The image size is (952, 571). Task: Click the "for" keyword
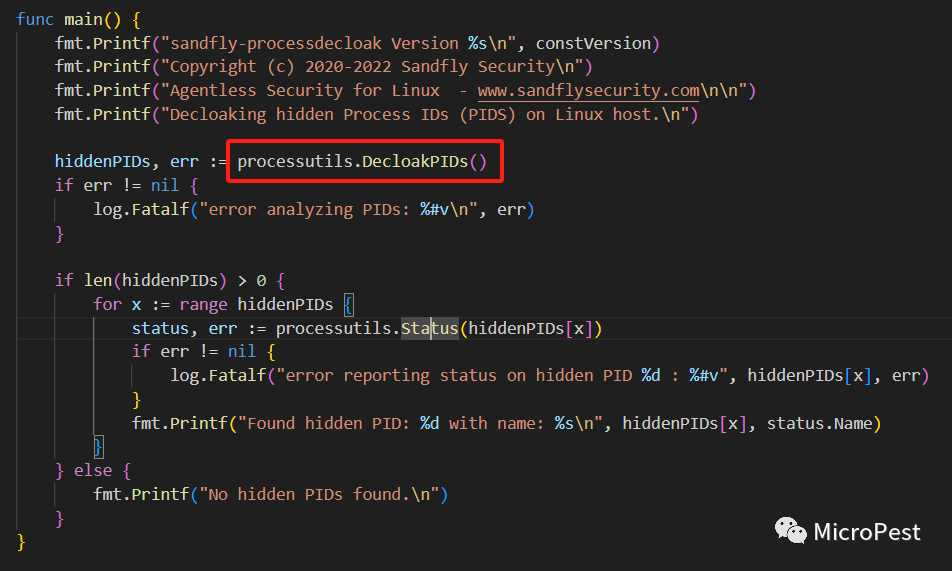[107, 304]
